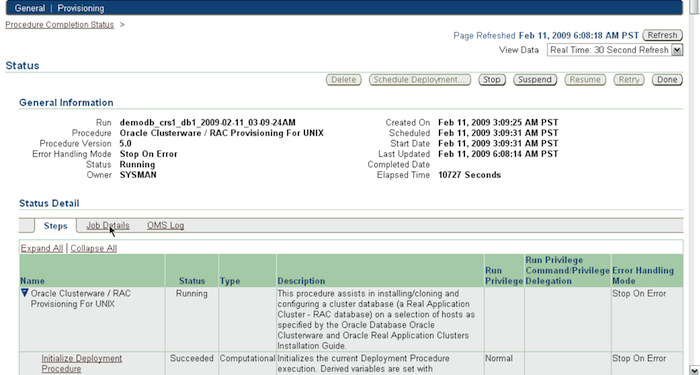Click the Retry button
The width and height of the screenshot is (700, 375).
[x=629, y=79]
